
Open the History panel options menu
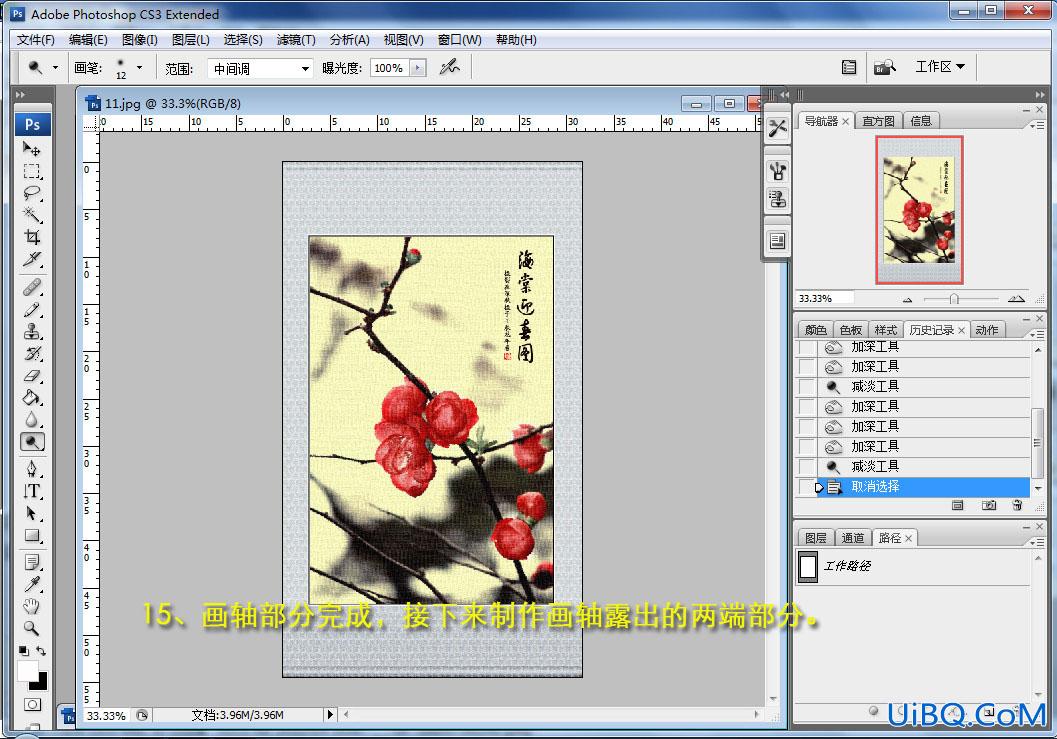click(1037, 334)
